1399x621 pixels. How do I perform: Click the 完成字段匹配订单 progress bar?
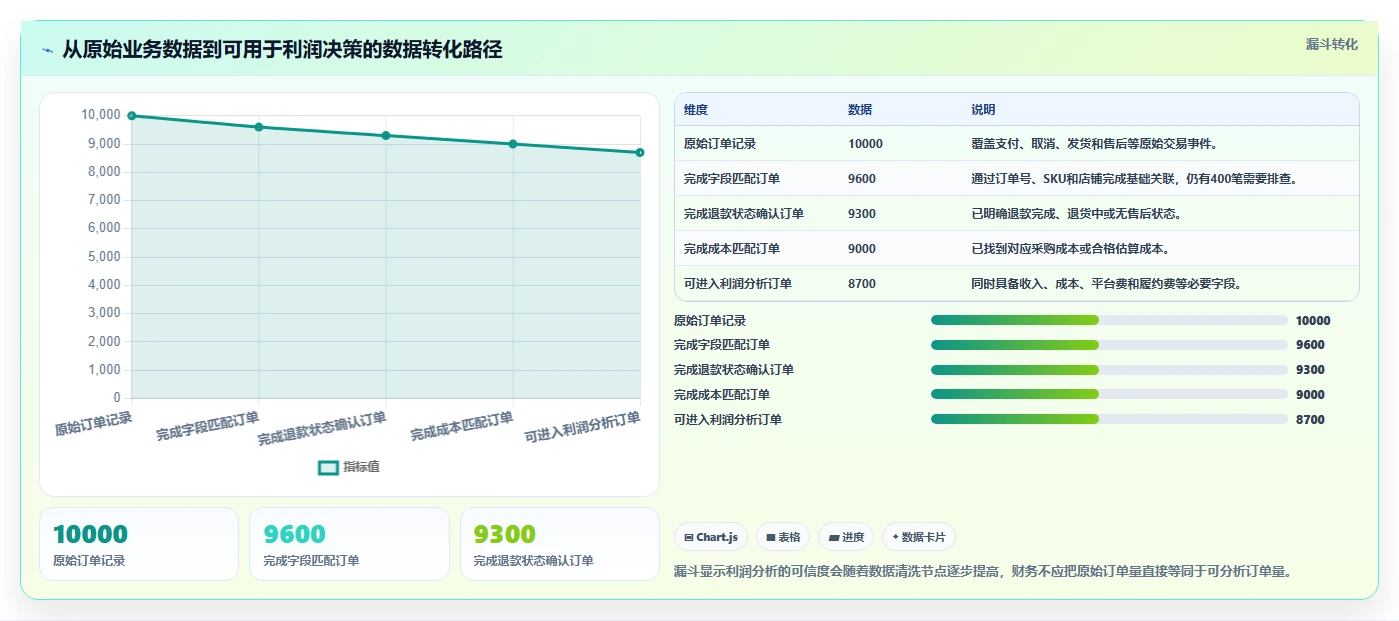tap(1109, 345)
